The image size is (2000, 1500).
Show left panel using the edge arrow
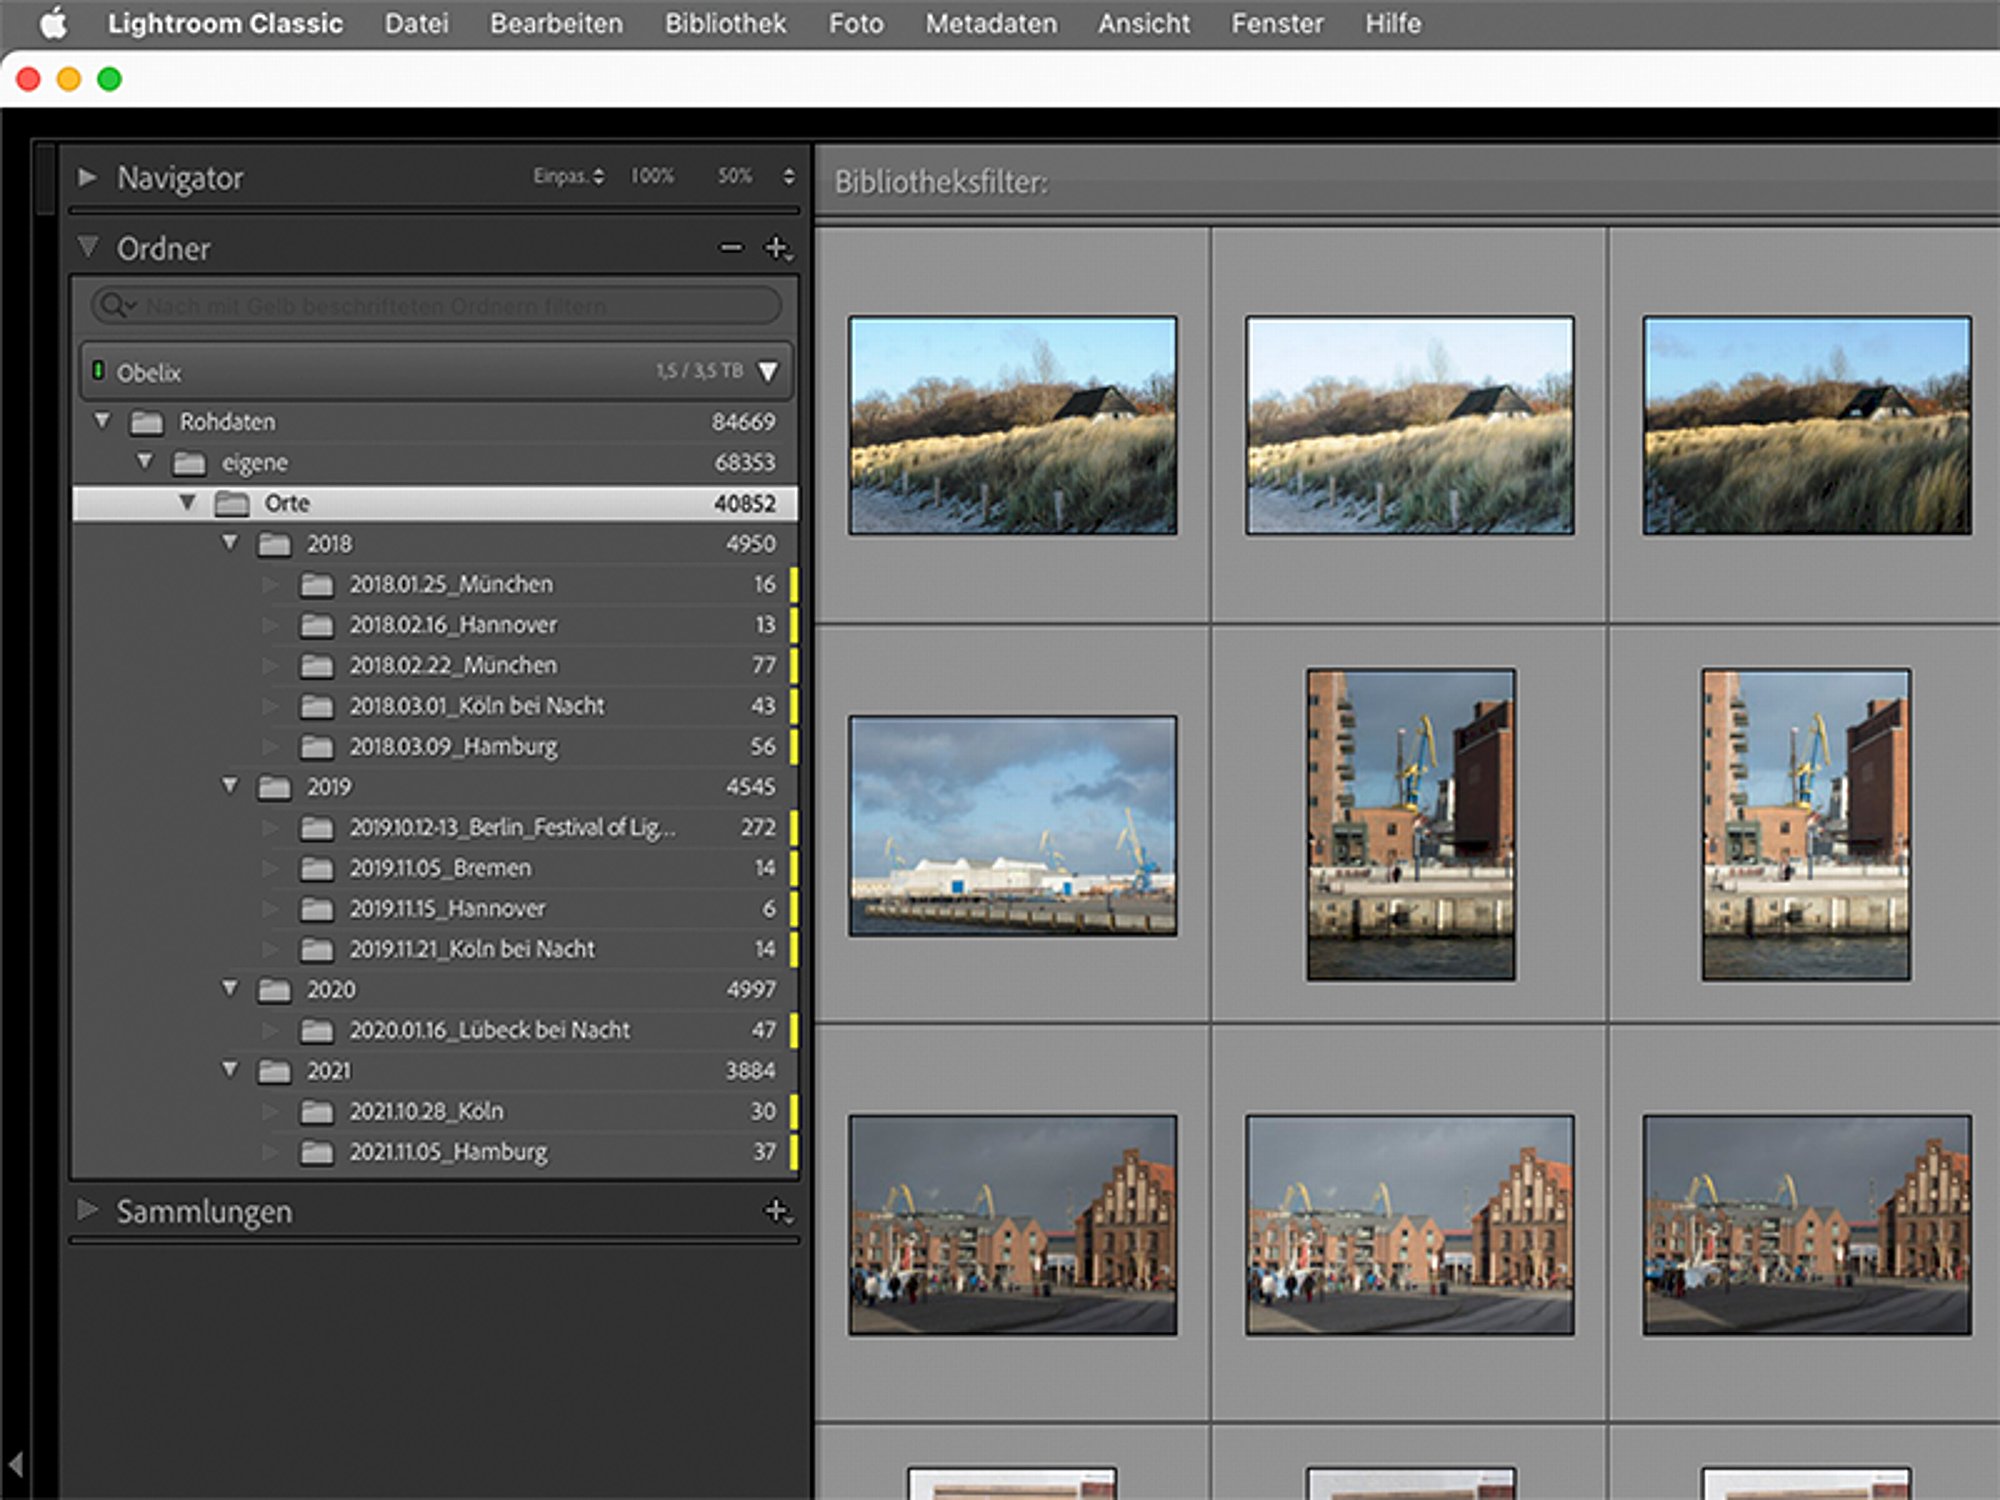(x=16, y=1466)
